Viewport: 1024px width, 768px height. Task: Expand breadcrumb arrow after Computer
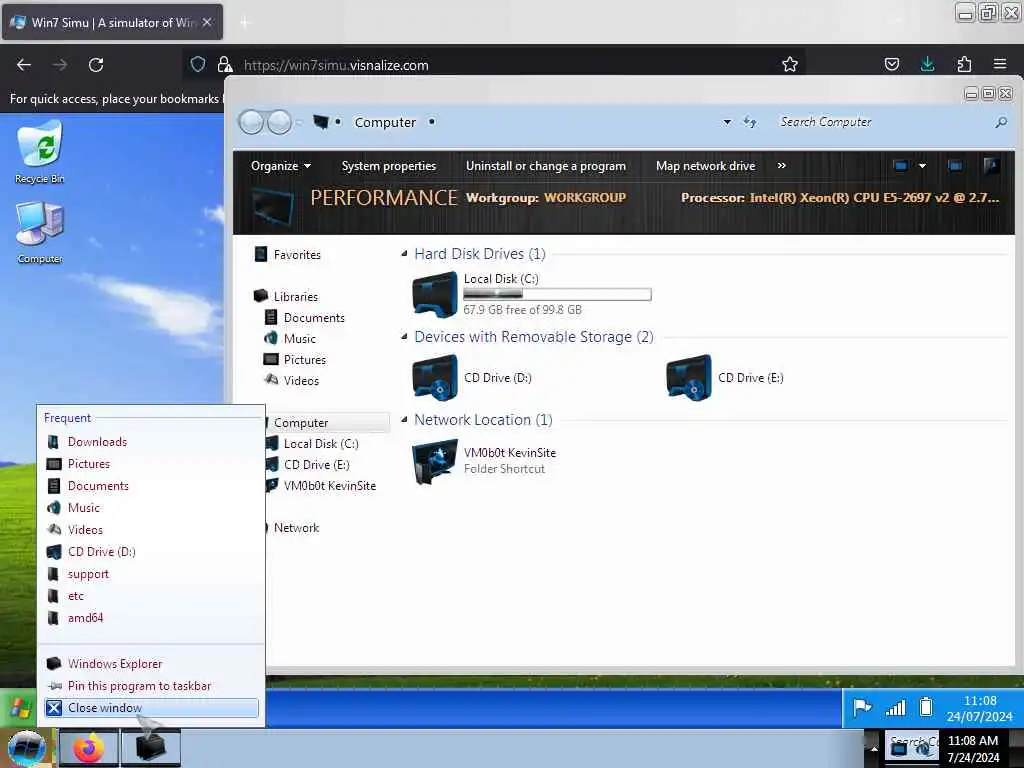coord(432,122)
